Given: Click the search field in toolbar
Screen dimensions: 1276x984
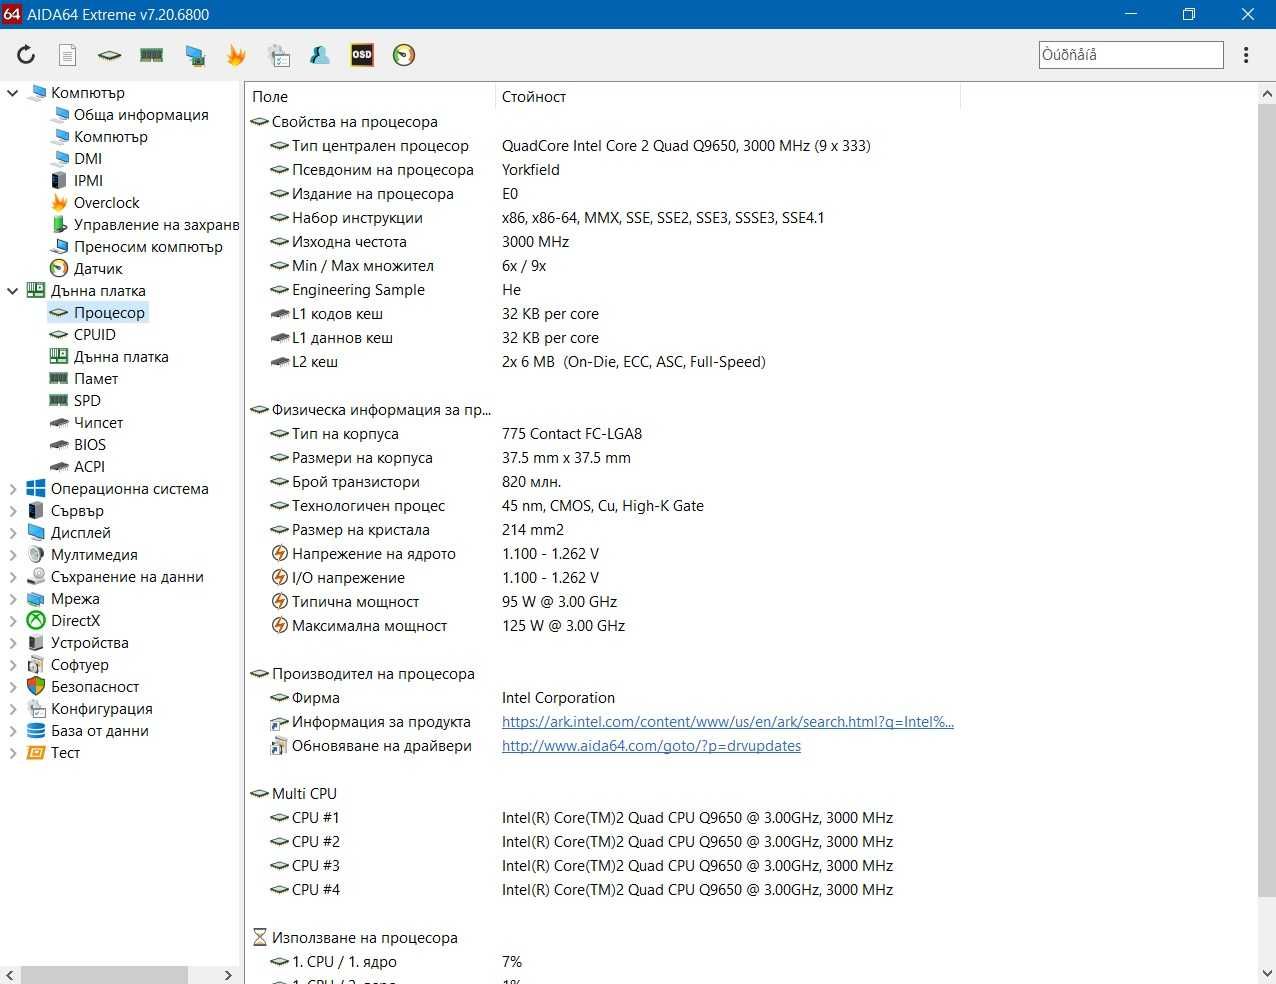Looking at the screenshot, I should tap(1131, 55).
